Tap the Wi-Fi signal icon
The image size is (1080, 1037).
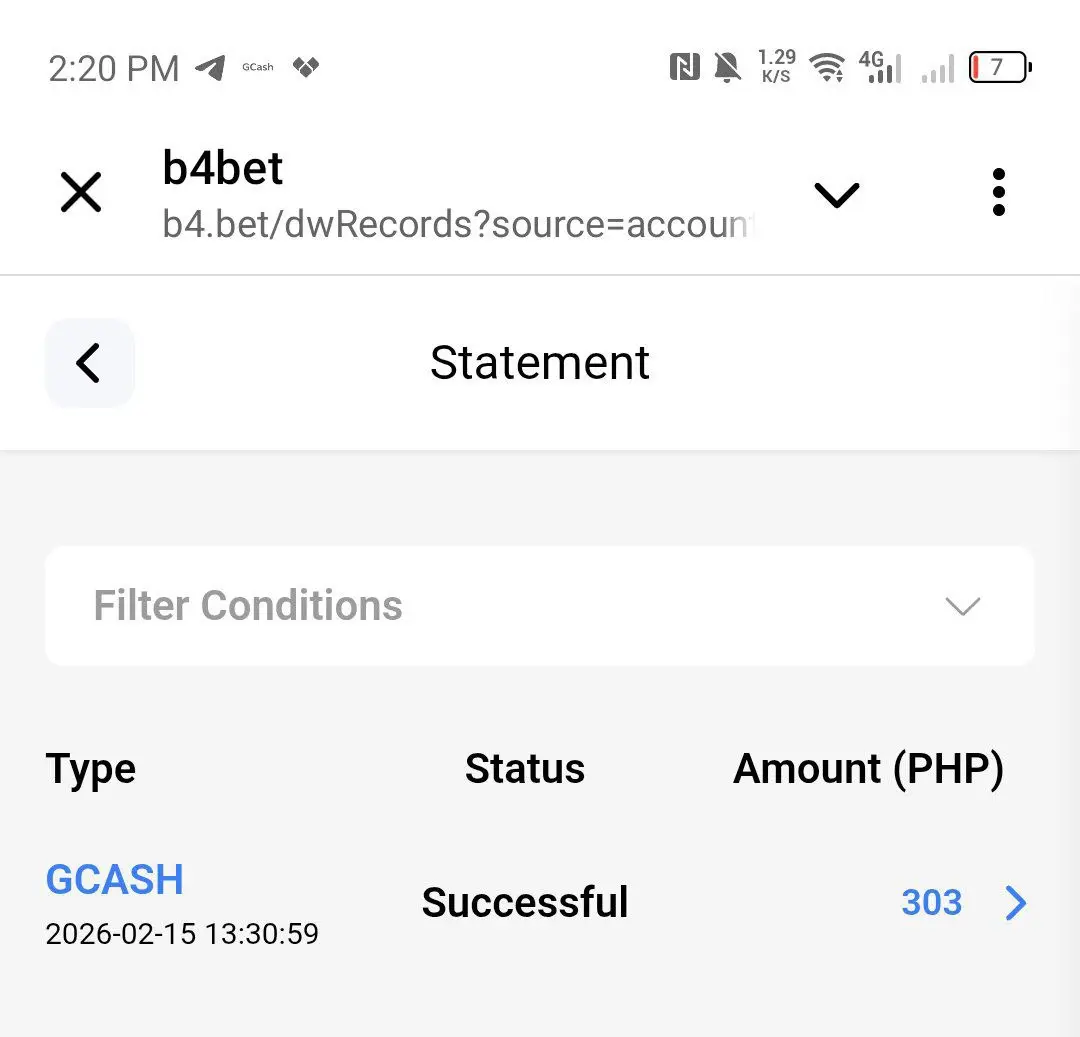tap(827, 67)
